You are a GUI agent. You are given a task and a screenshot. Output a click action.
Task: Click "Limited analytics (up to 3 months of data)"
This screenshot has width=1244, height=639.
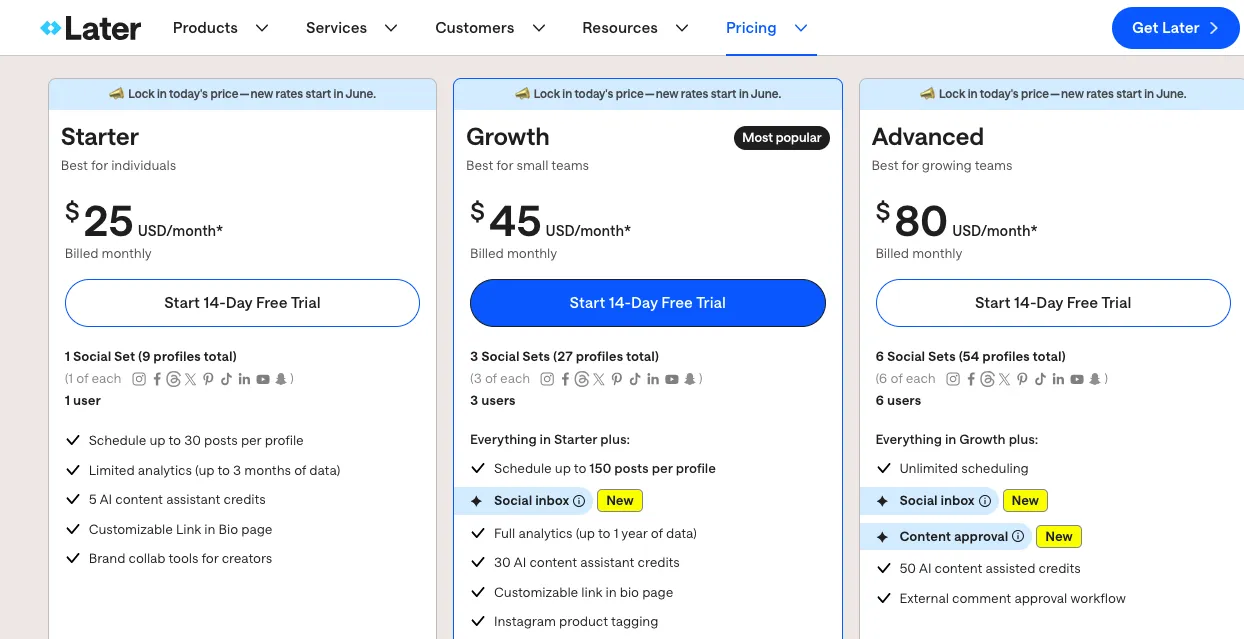pos(214,471)
